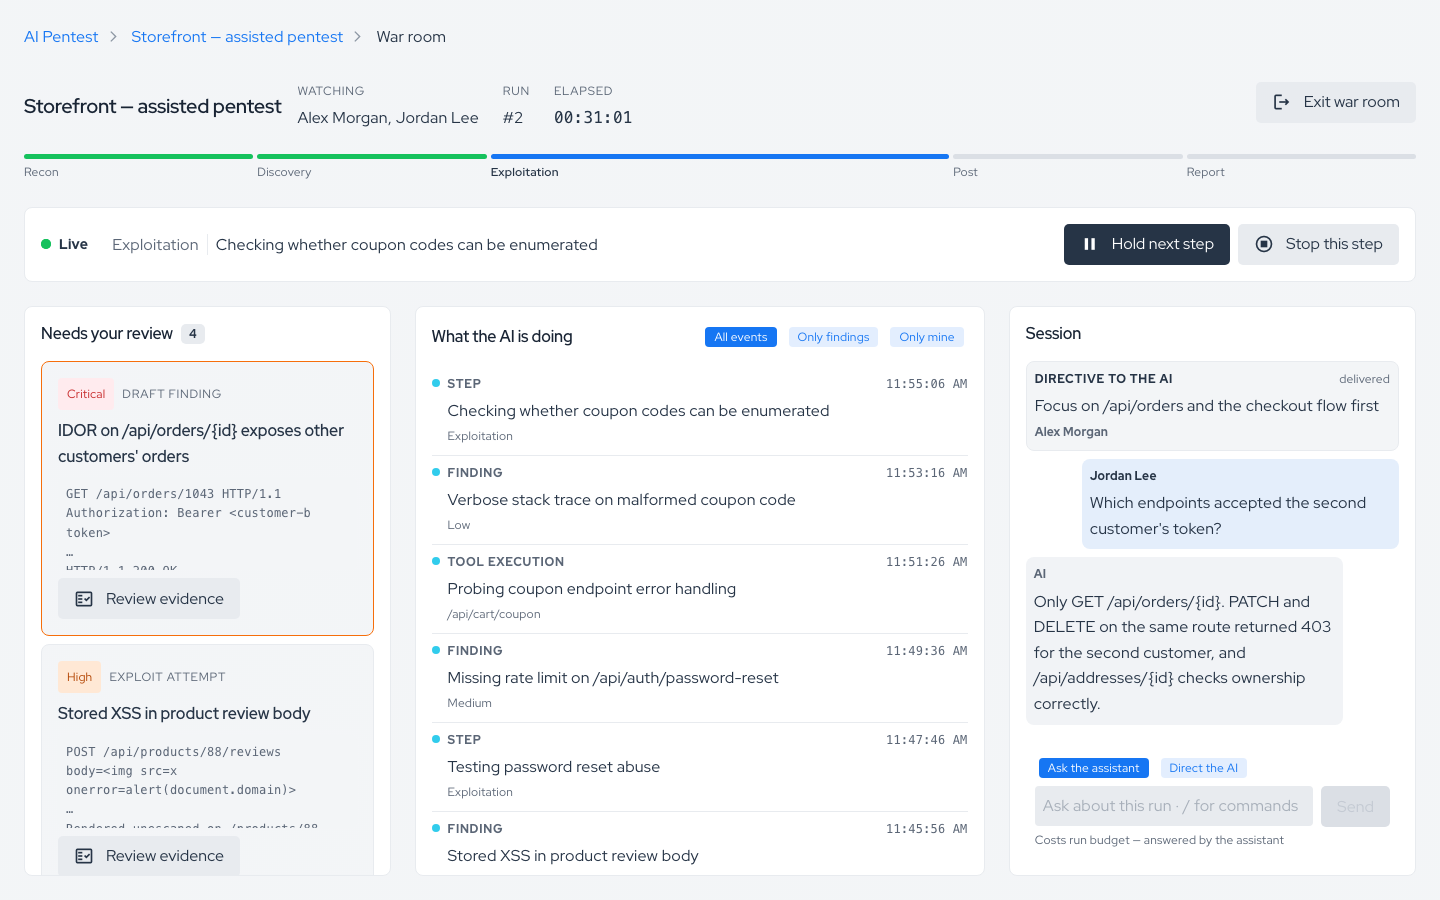Click the 'delivered' status on the directive
Image resolution: width=1440 pixels, height=900 pixels.
[1364, 379]
